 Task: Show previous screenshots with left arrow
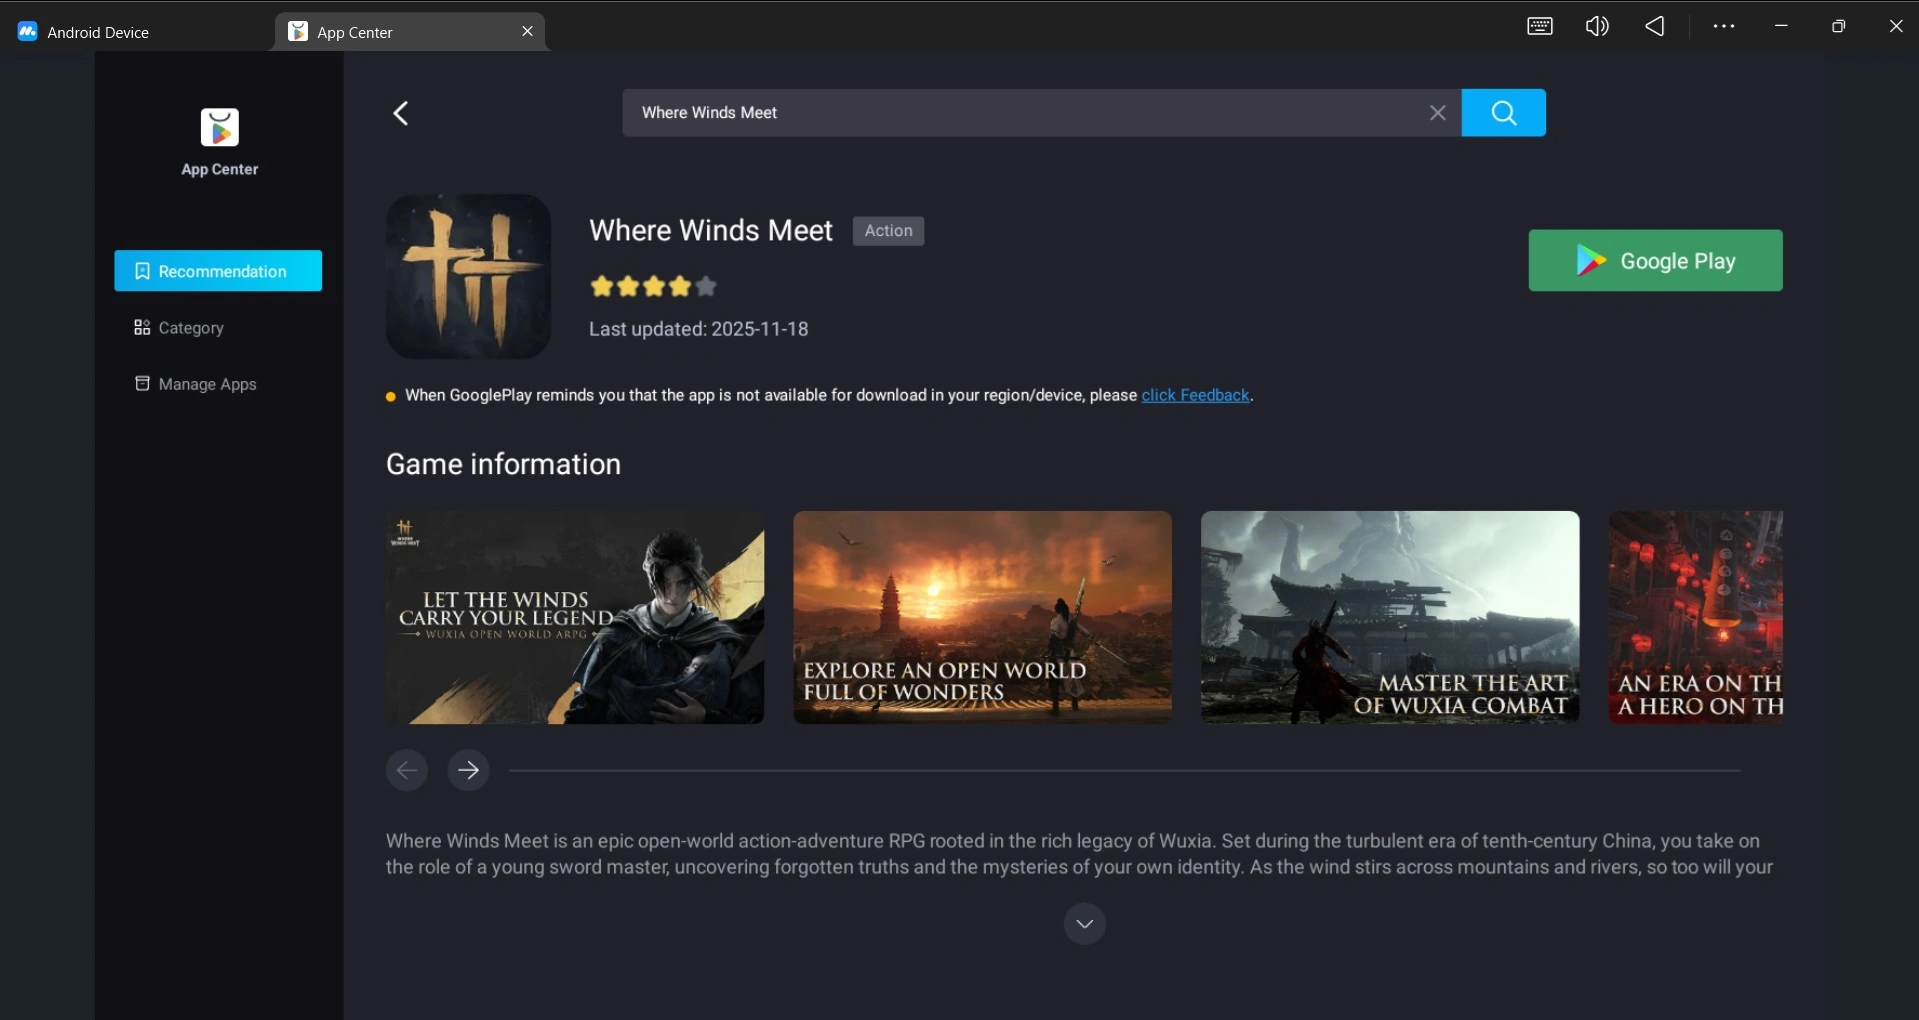coord(407,770)
